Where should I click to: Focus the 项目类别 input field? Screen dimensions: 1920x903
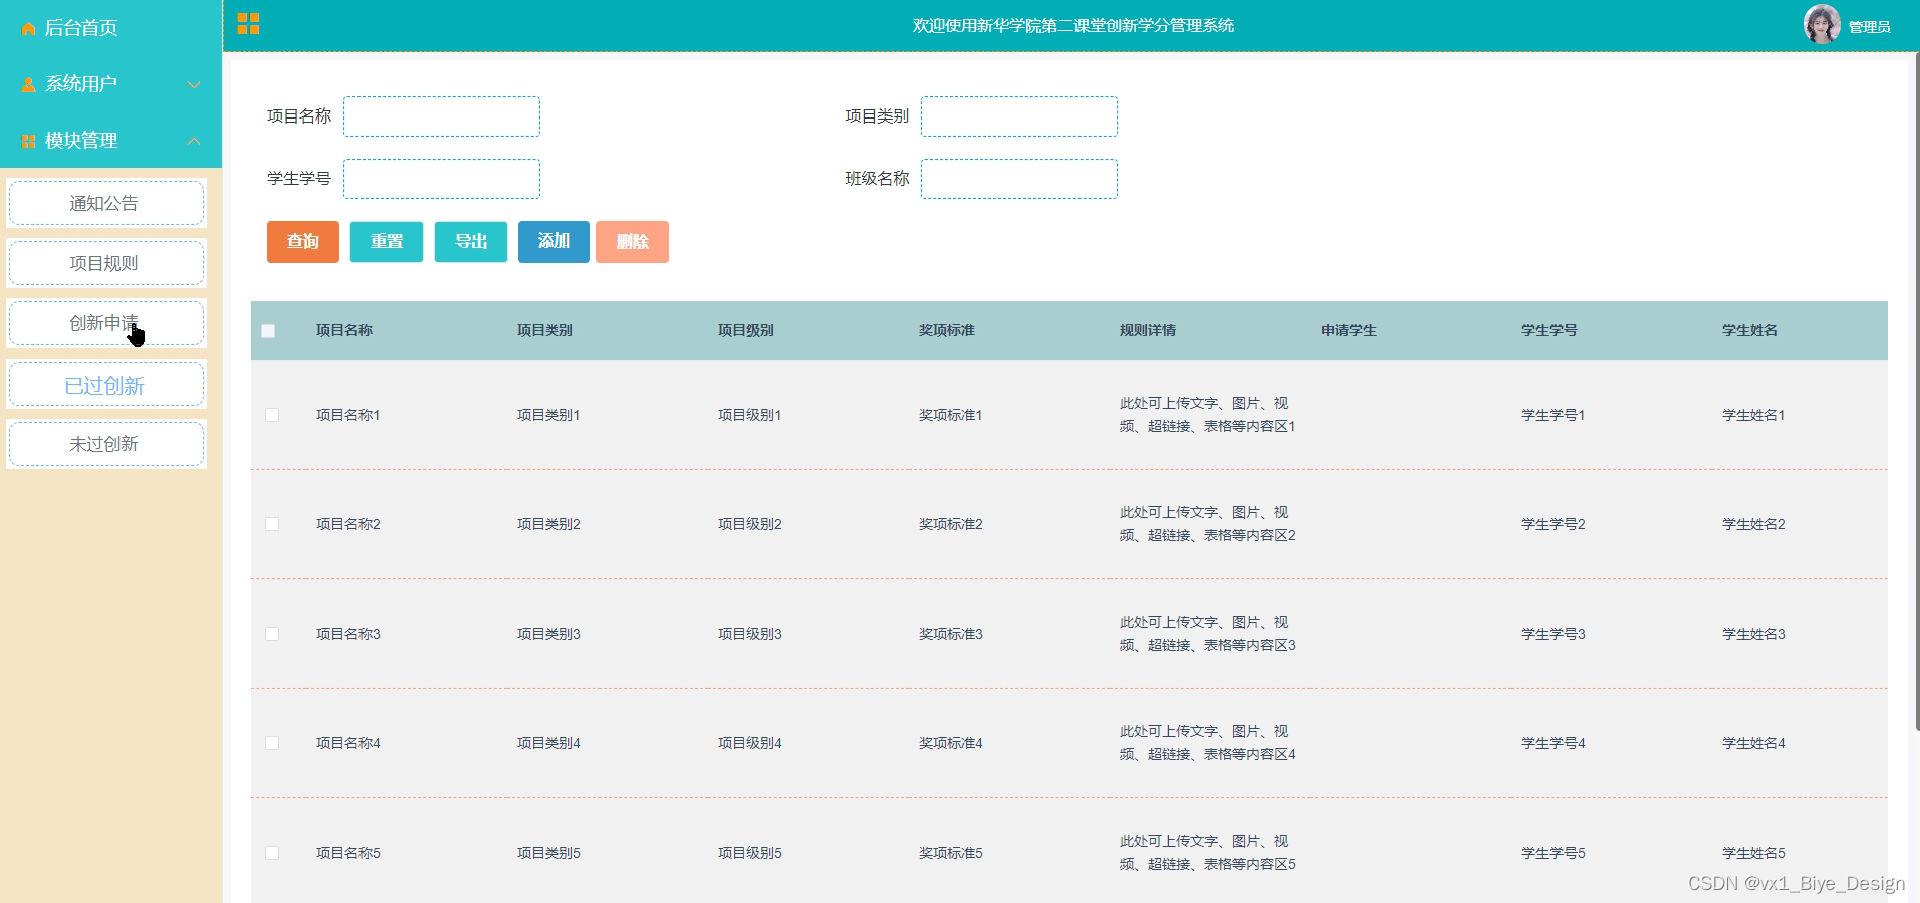point(1019,116)
